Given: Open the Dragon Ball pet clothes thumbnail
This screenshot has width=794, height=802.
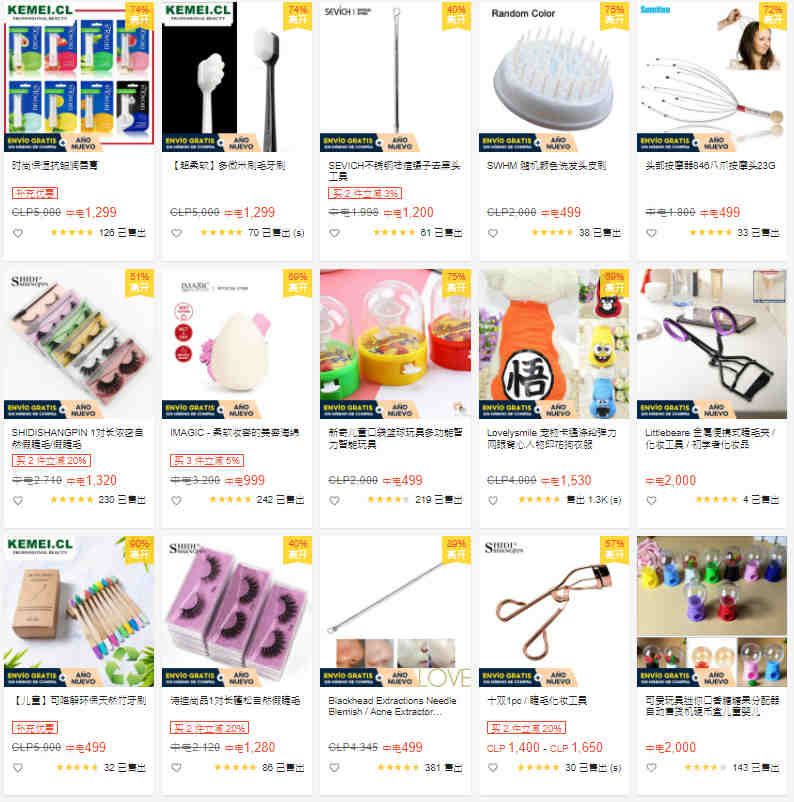Looking at the screenshot, I should click(x=554, y=344).
